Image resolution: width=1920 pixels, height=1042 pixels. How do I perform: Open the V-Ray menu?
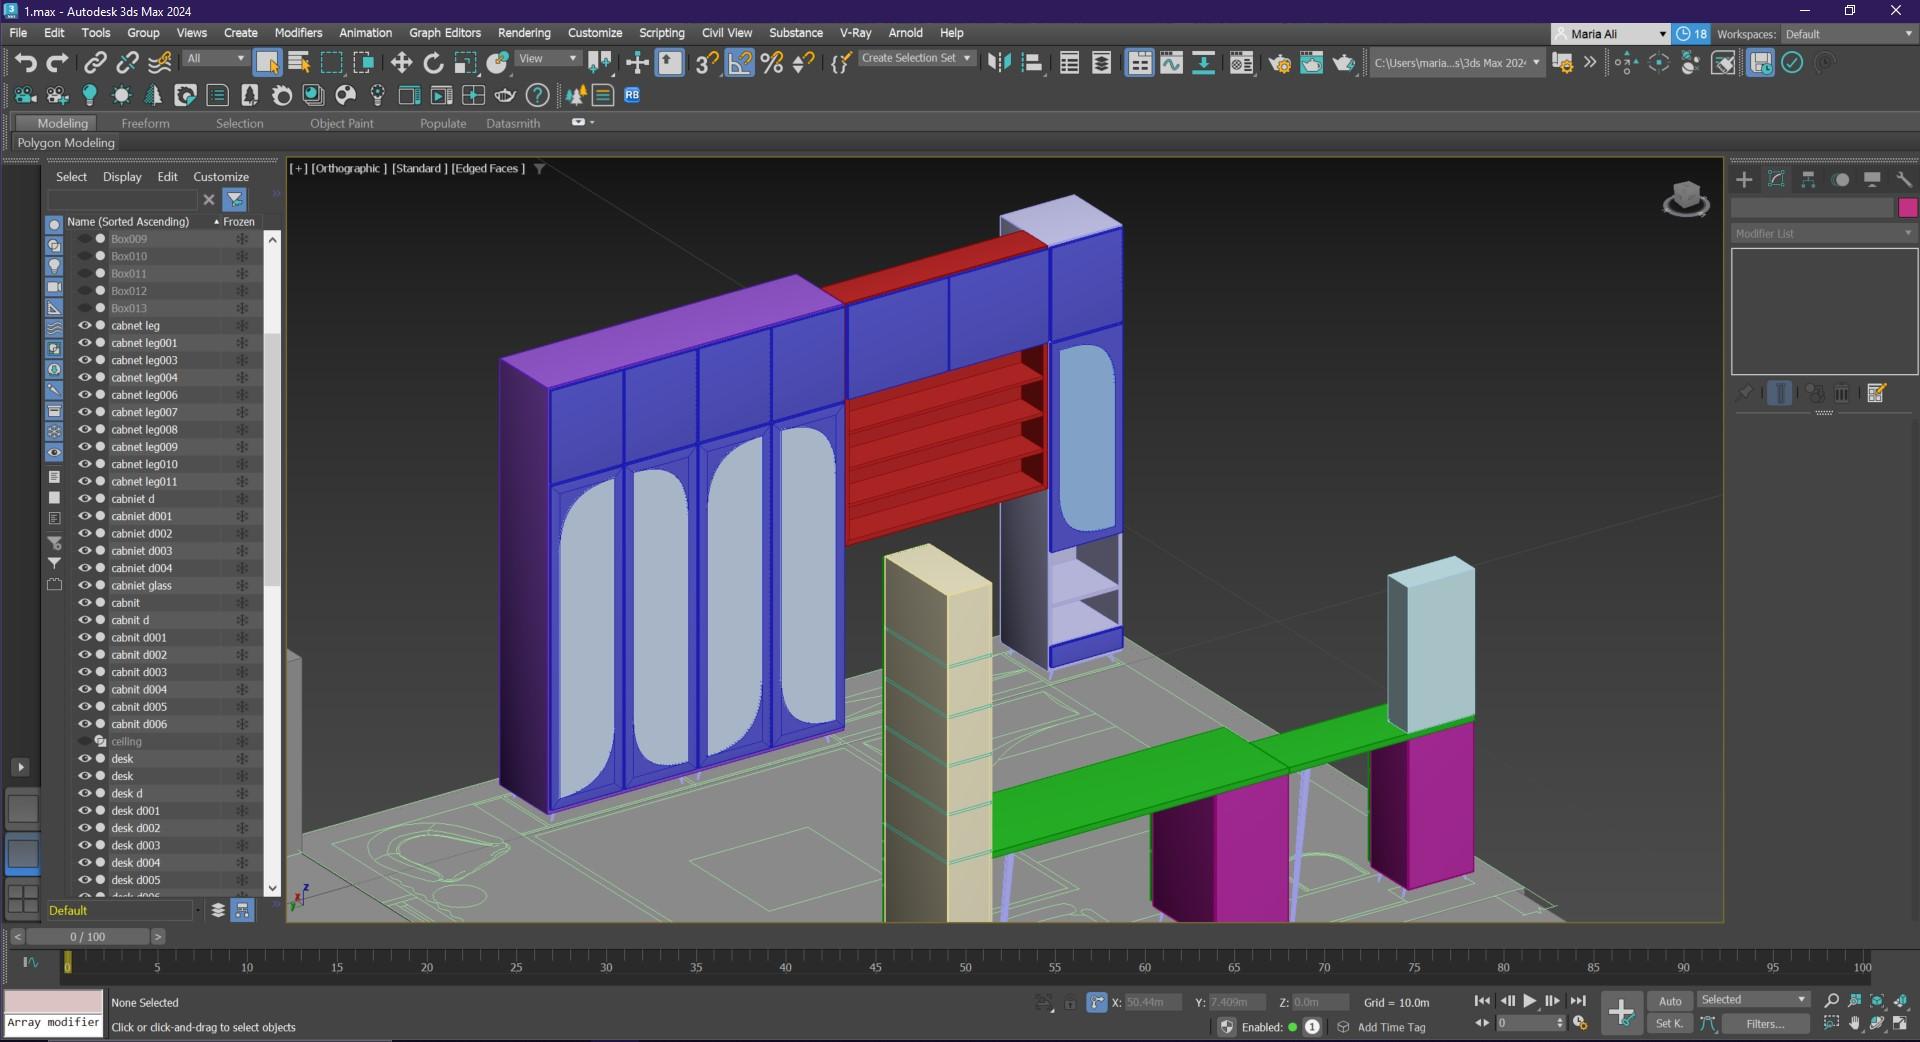(x=855, y=33)
